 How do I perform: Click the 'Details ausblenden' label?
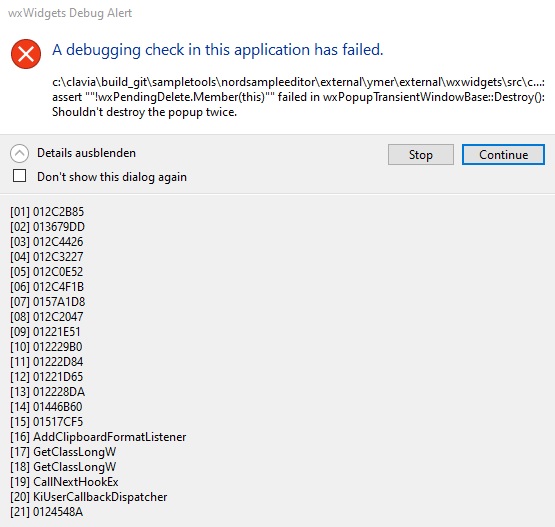pos(86,153)
